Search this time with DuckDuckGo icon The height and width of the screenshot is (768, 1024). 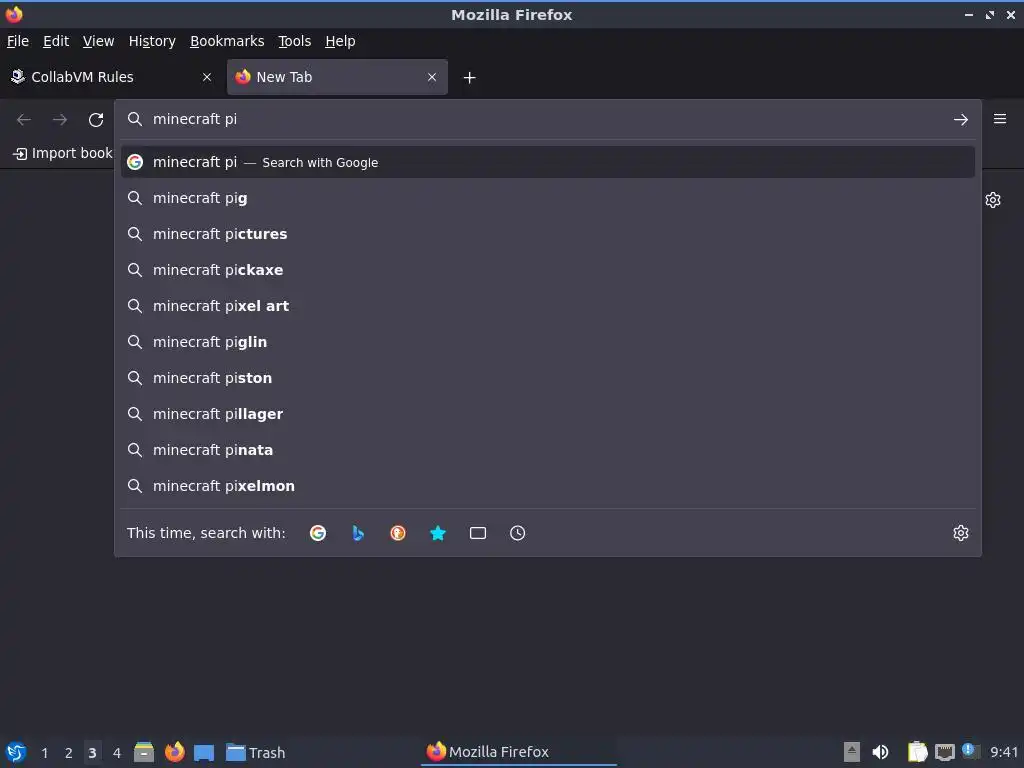[x=398, y=533]
